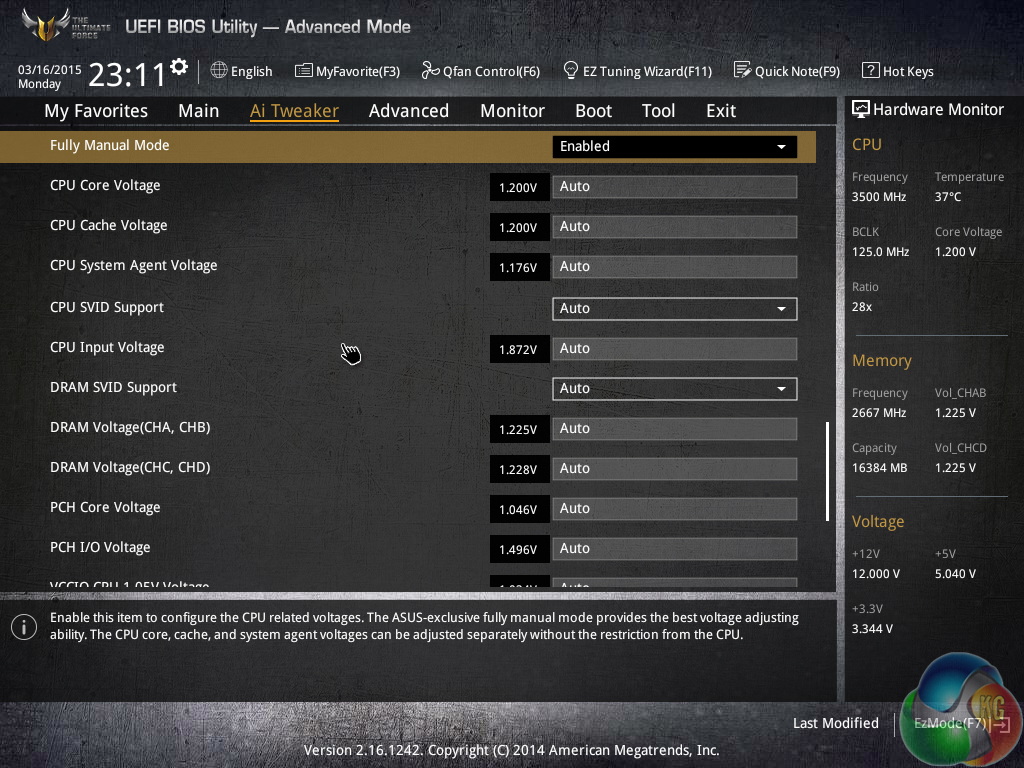Click CPU Input Voltage input field
Screen dimensions: 1024x768
(x=674, y=349)
